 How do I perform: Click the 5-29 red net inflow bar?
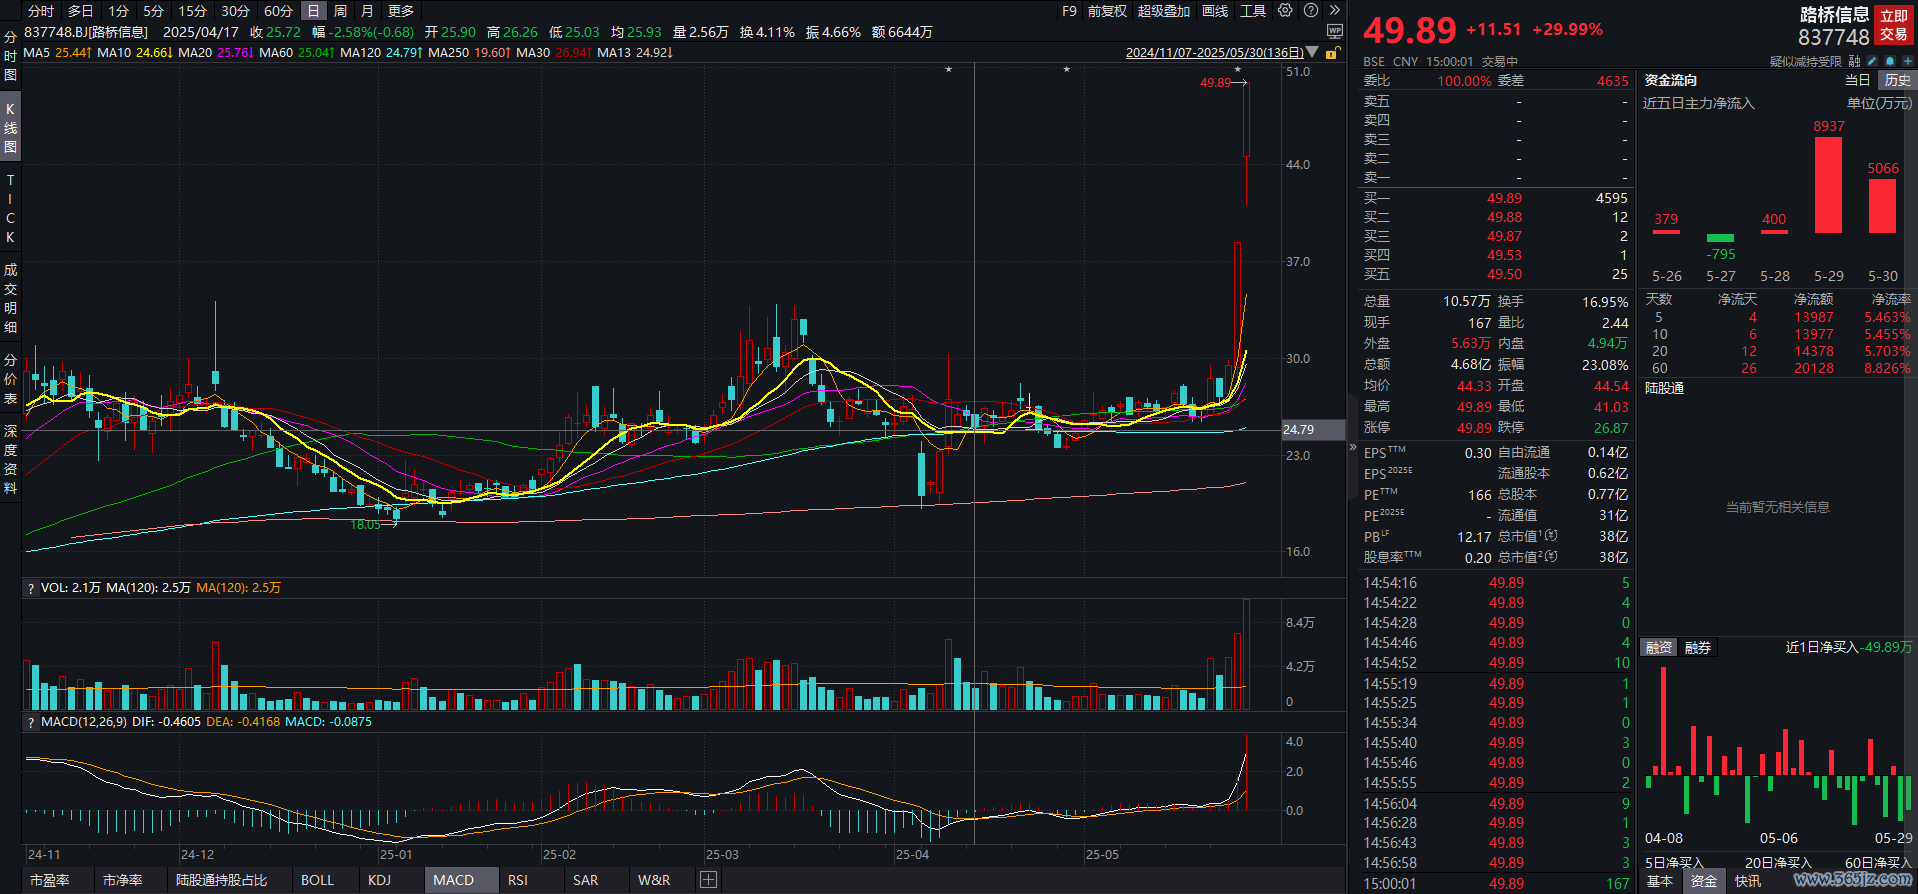(x=1828, y=185)
